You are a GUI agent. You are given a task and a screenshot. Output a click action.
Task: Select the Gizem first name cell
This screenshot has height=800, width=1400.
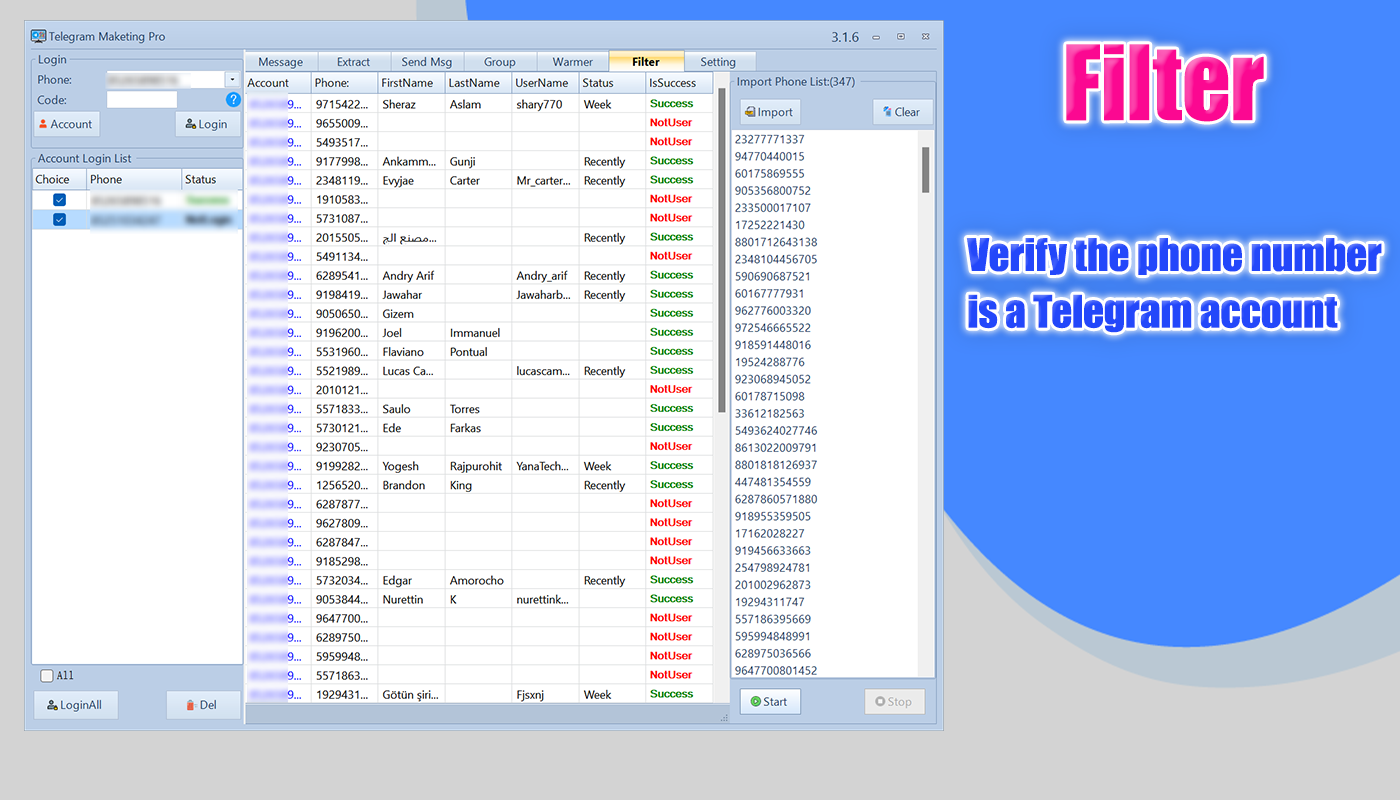(x=412, y=314)
